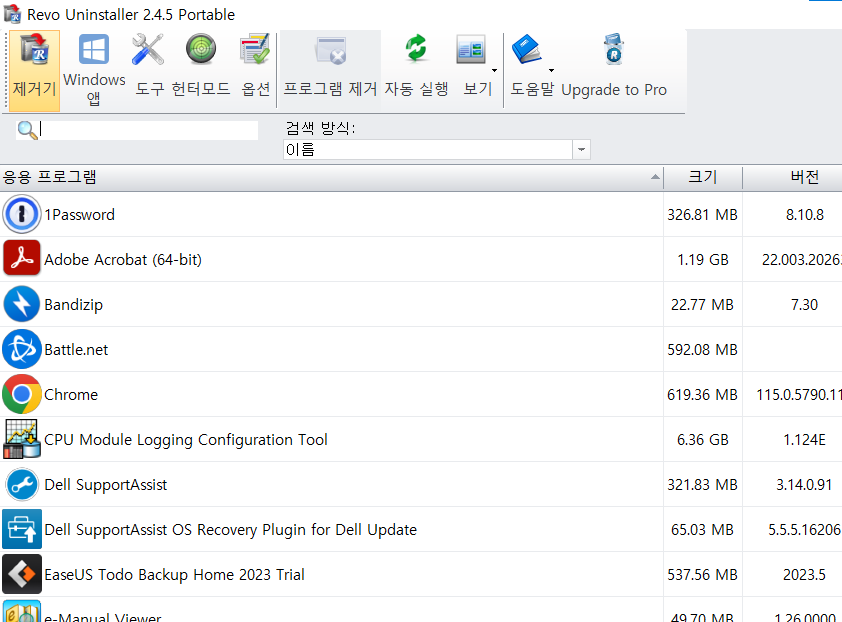Image resolution: width=842 pixels, height=622 pixels.
Task: Select EaseUS Todo Backup Home 2023 Trial
Action: pos(175,575)
